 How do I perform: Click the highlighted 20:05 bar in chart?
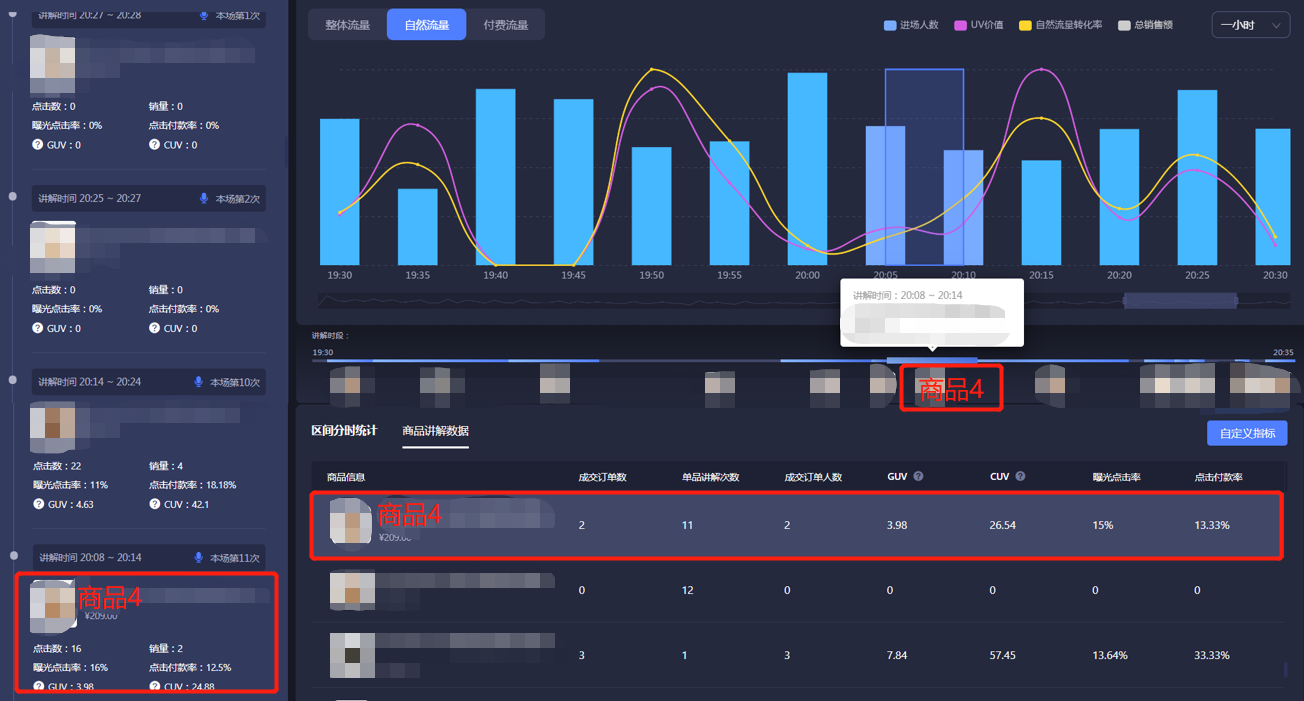pyautogui.click(x=923, y=165)
